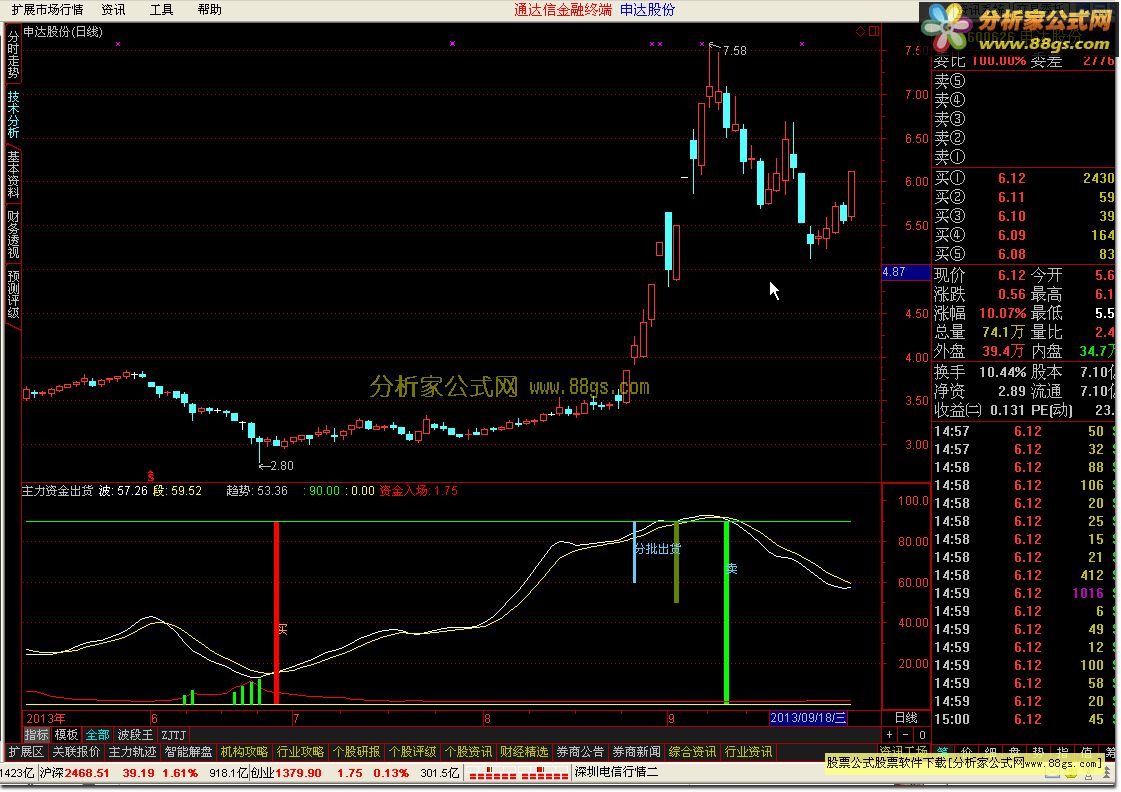
Task: Open the 主力轨迹 bottom tab
Action: (x=132, y=752)
